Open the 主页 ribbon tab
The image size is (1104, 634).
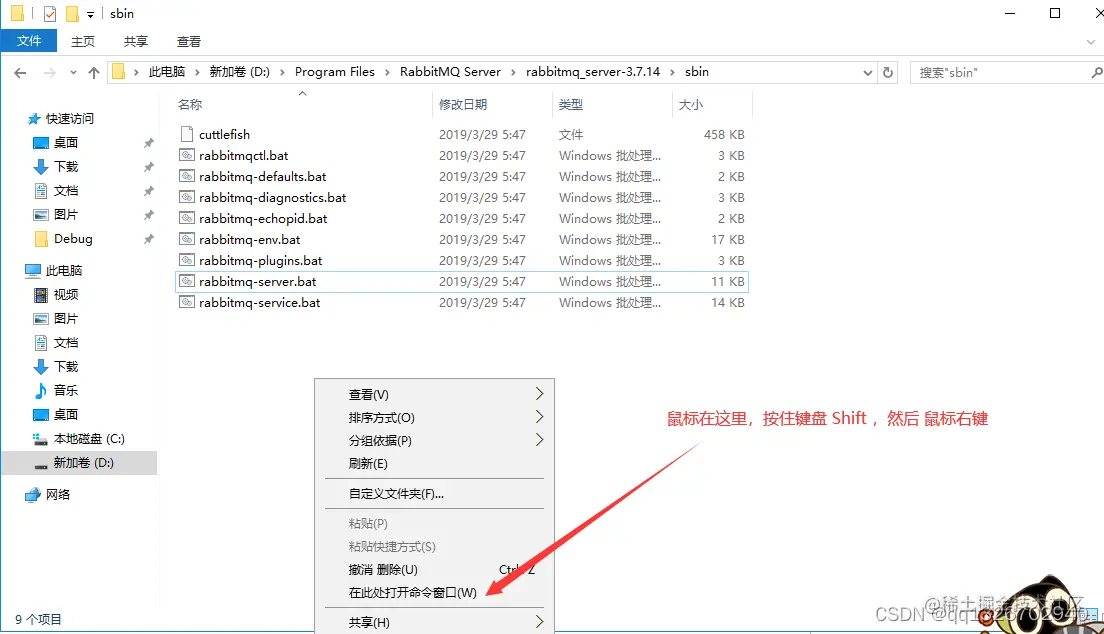pyautogui.click(x=82, y=42)
